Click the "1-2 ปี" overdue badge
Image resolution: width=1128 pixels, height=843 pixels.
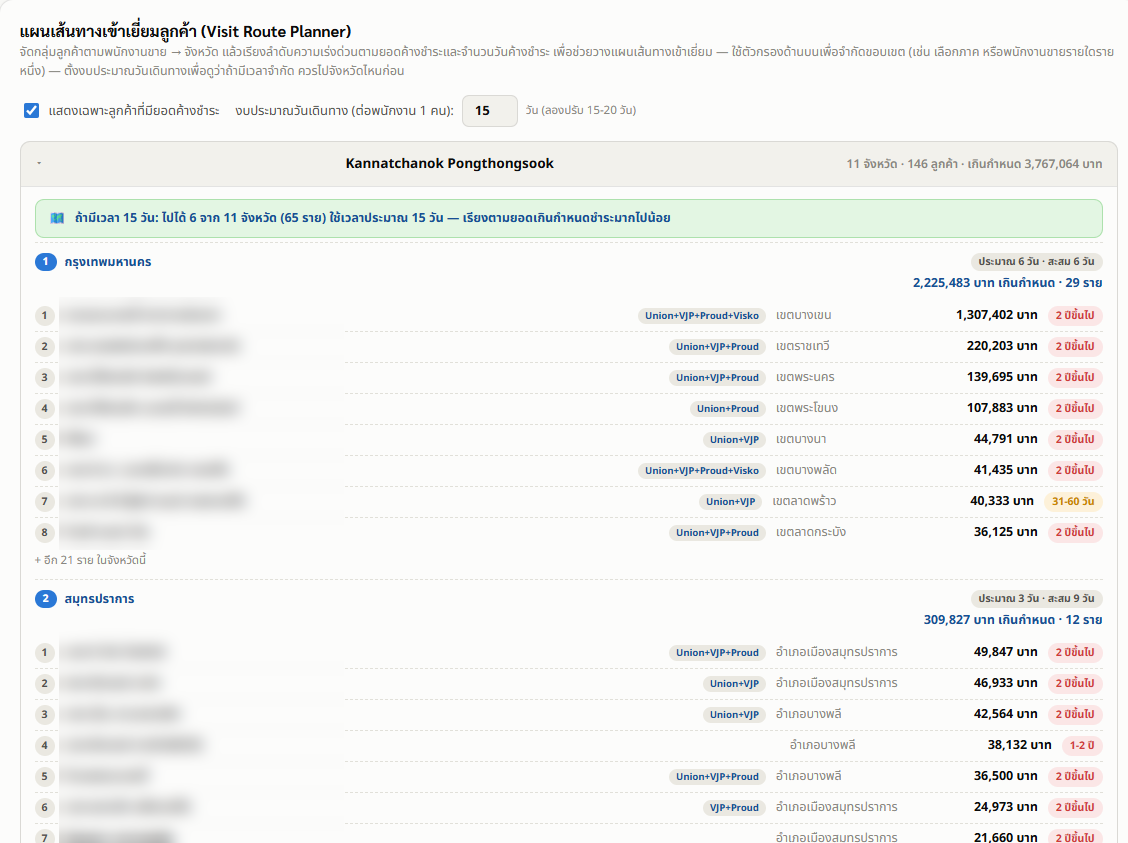(x=1082, y=745)
